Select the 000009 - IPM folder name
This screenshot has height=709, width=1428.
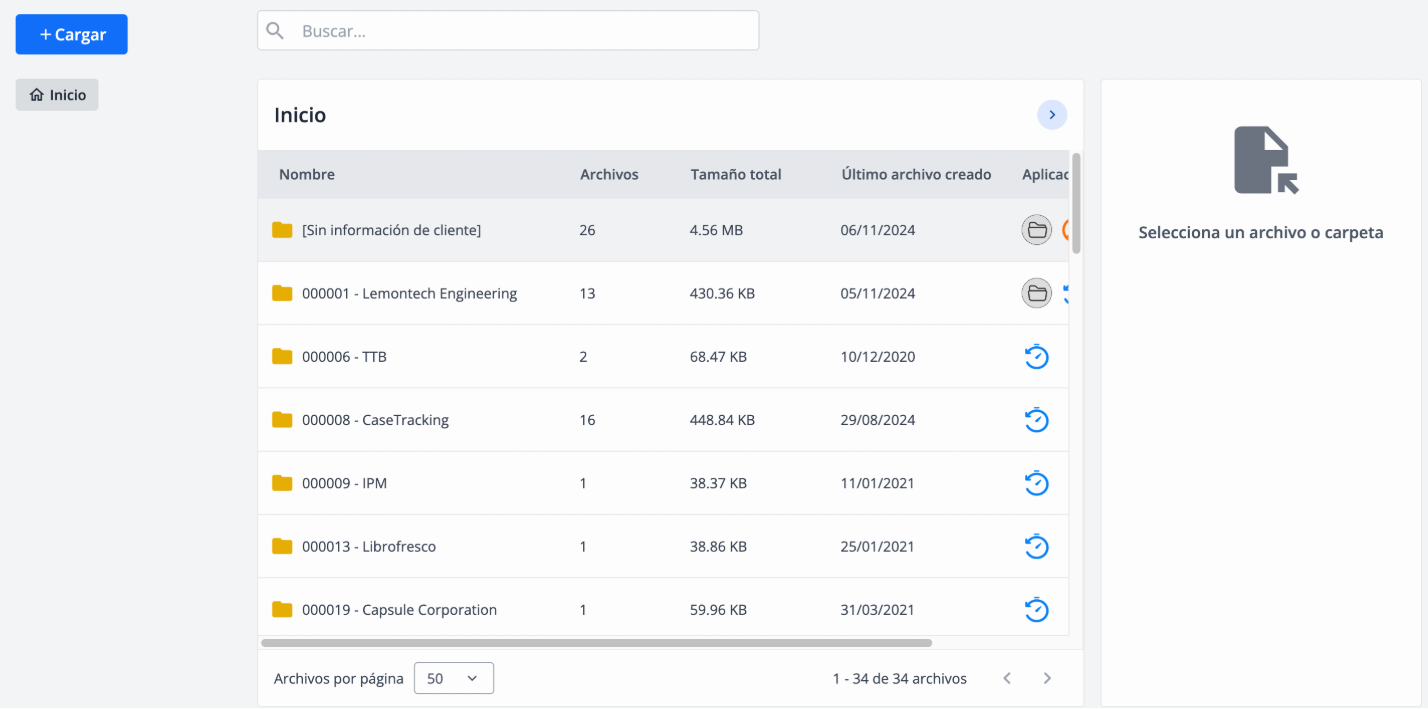click(344, 483)
